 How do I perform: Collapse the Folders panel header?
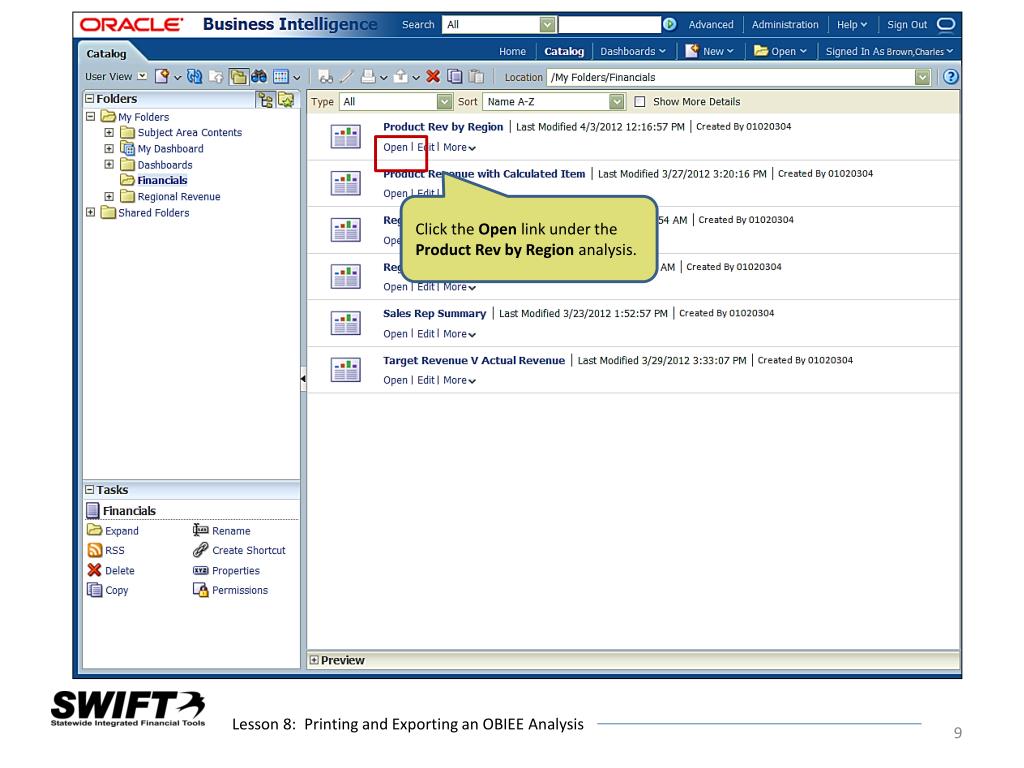[x=89, y=99]
